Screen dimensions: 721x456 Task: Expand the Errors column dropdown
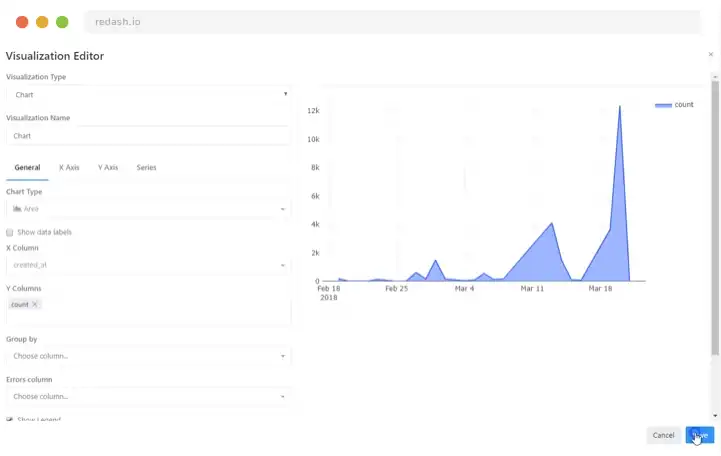tap(148, 396)
